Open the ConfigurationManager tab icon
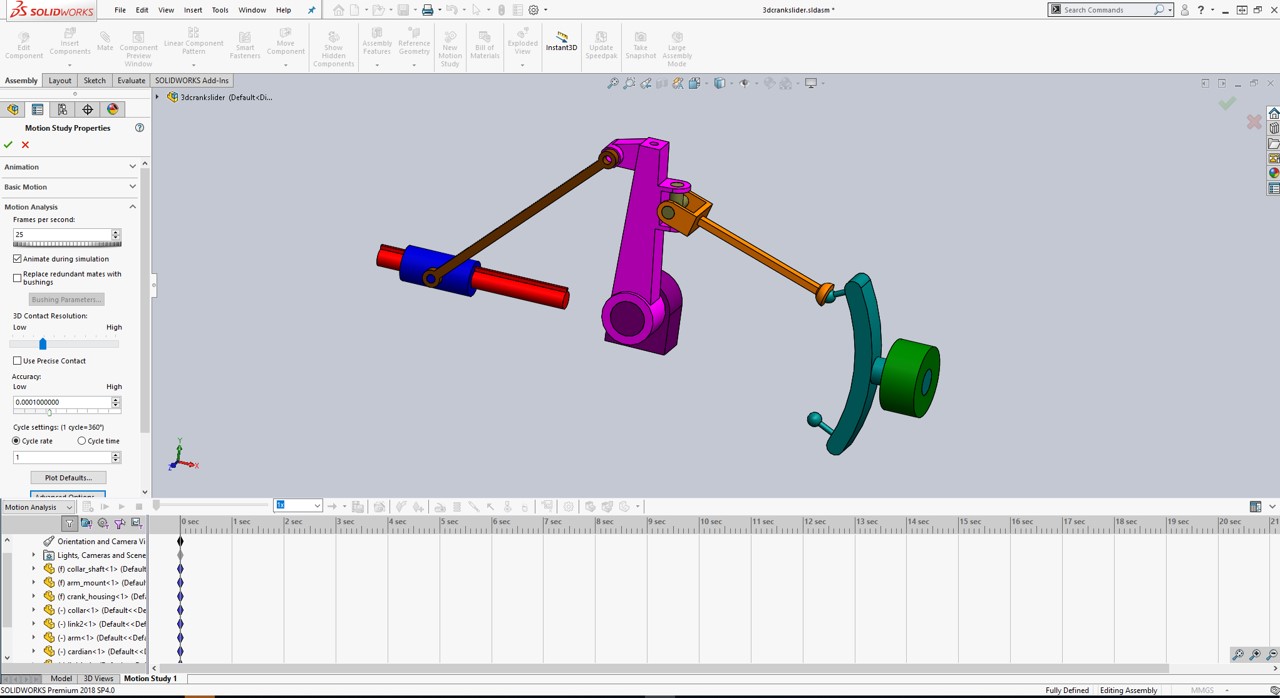This screenshot has height=698, width=1280. point(62,109)
